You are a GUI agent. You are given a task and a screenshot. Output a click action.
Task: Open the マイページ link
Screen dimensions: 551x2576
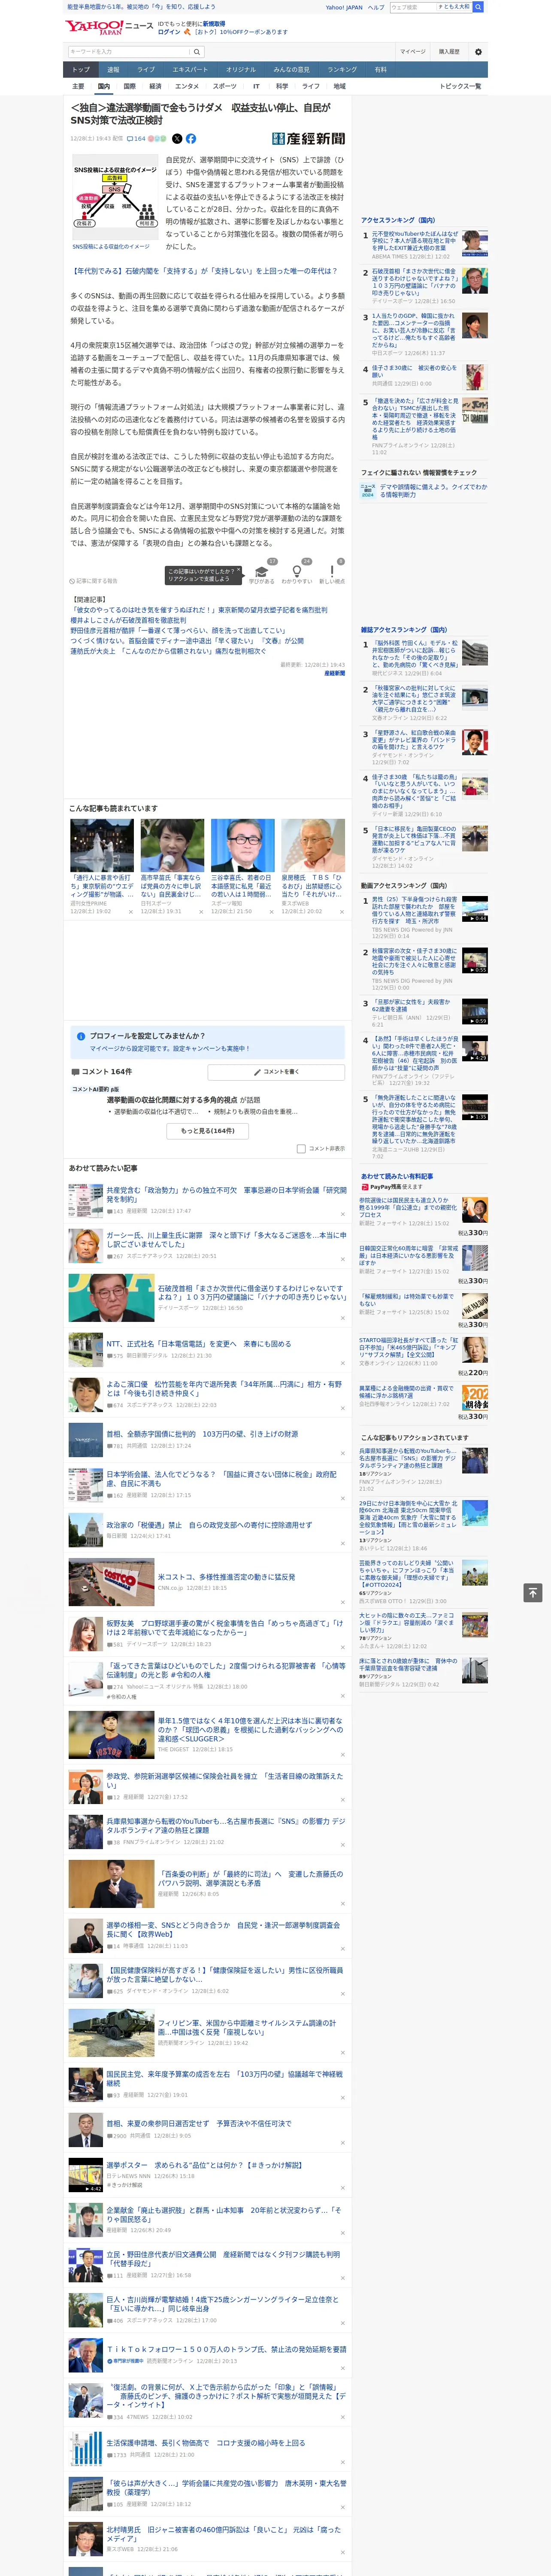pos(413,52)
